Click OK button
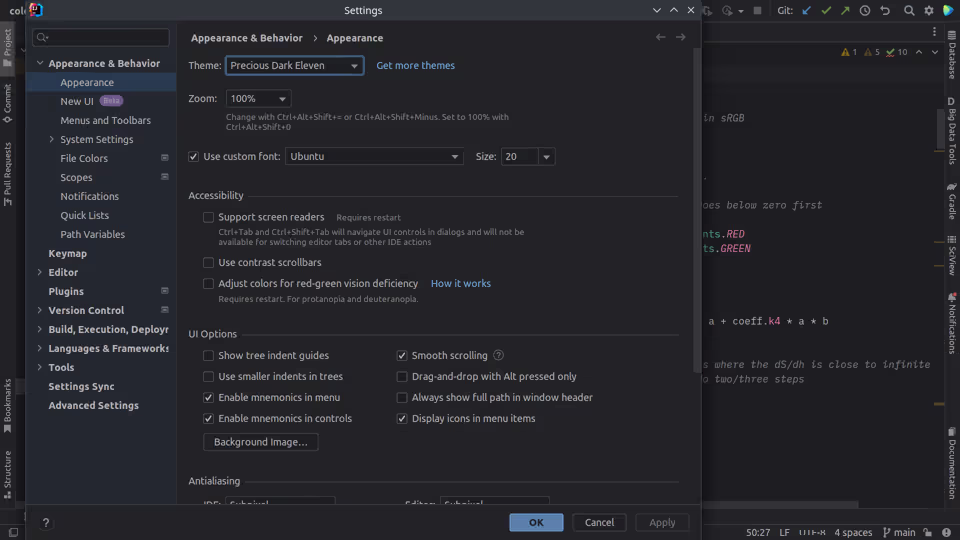The image size is (960, 540). (536, 522)
